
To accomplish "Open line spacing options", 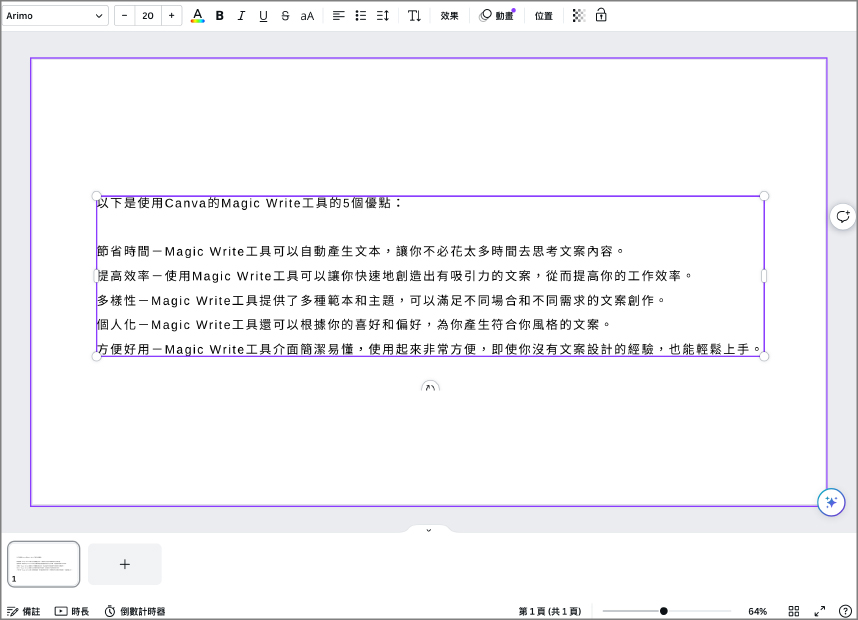I will (x=382, y=16).
